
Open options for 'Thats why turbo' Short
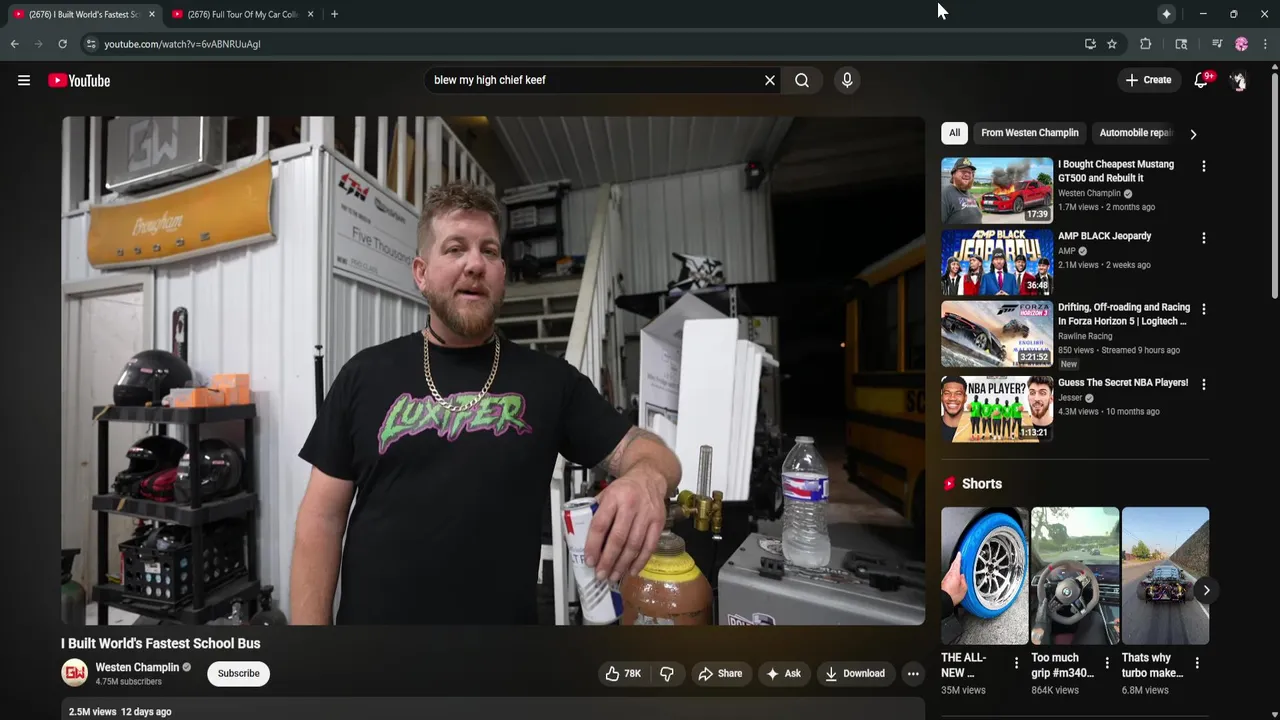point(1197,663)
